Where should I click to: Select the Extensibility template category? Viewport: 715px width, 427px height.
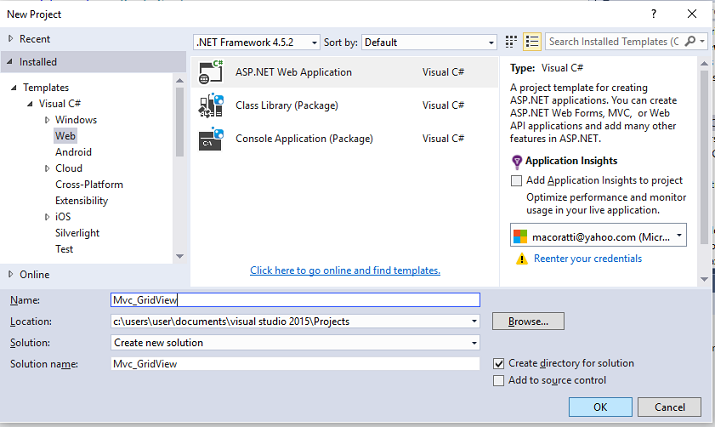click(x=82, y=201)
